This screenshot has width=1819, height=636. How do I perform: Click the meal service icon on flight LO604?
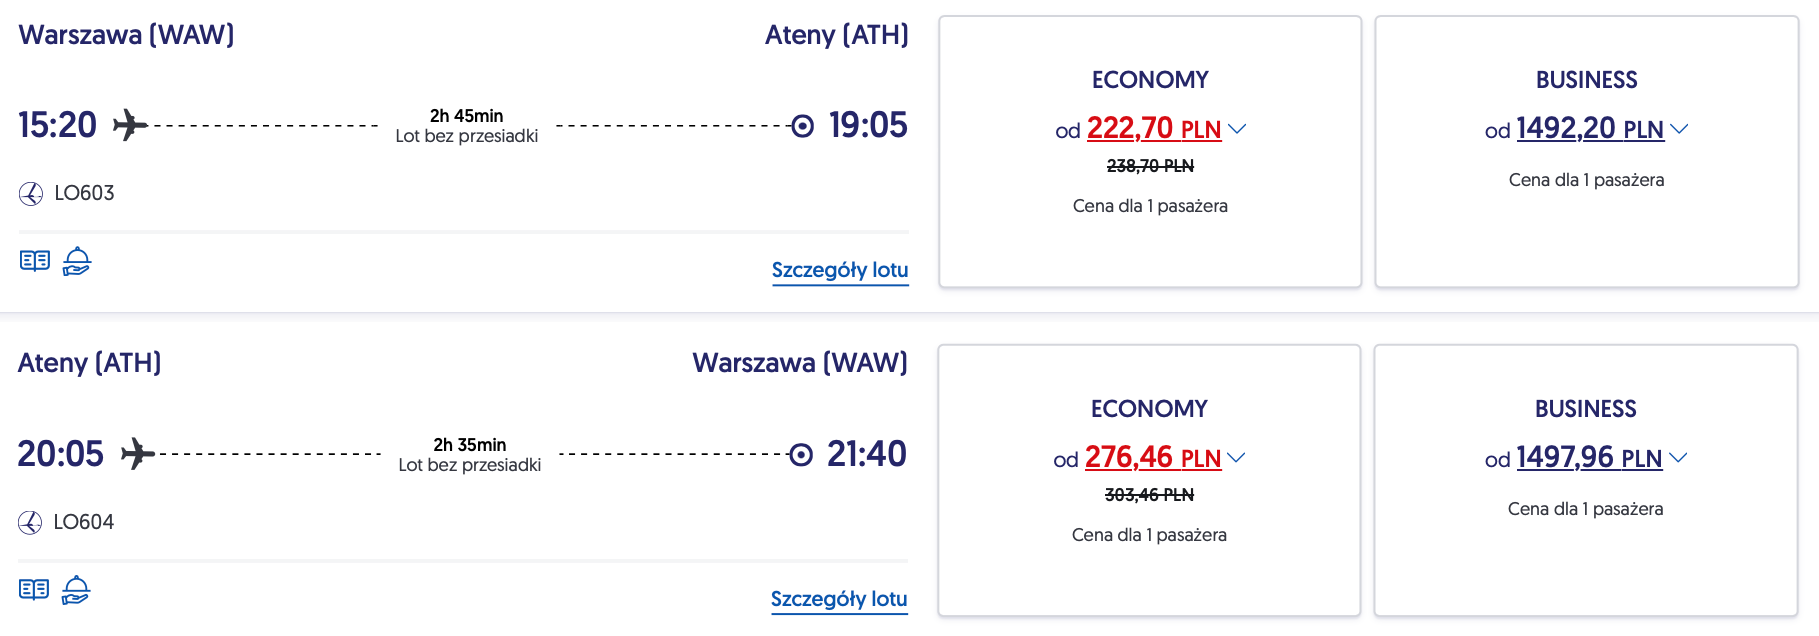(x=76, y=590)
